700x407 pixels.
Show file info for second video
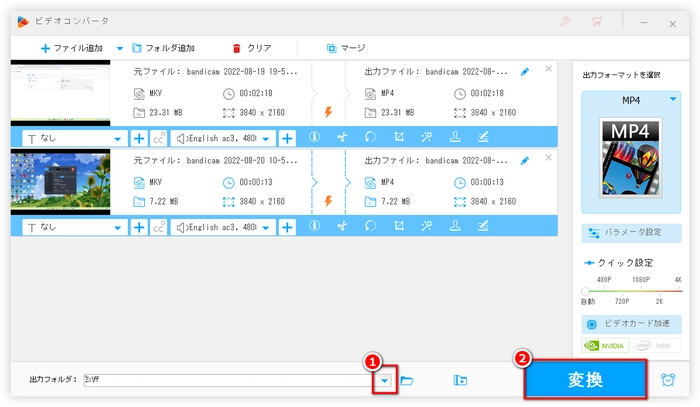click(x=314, y=226)
